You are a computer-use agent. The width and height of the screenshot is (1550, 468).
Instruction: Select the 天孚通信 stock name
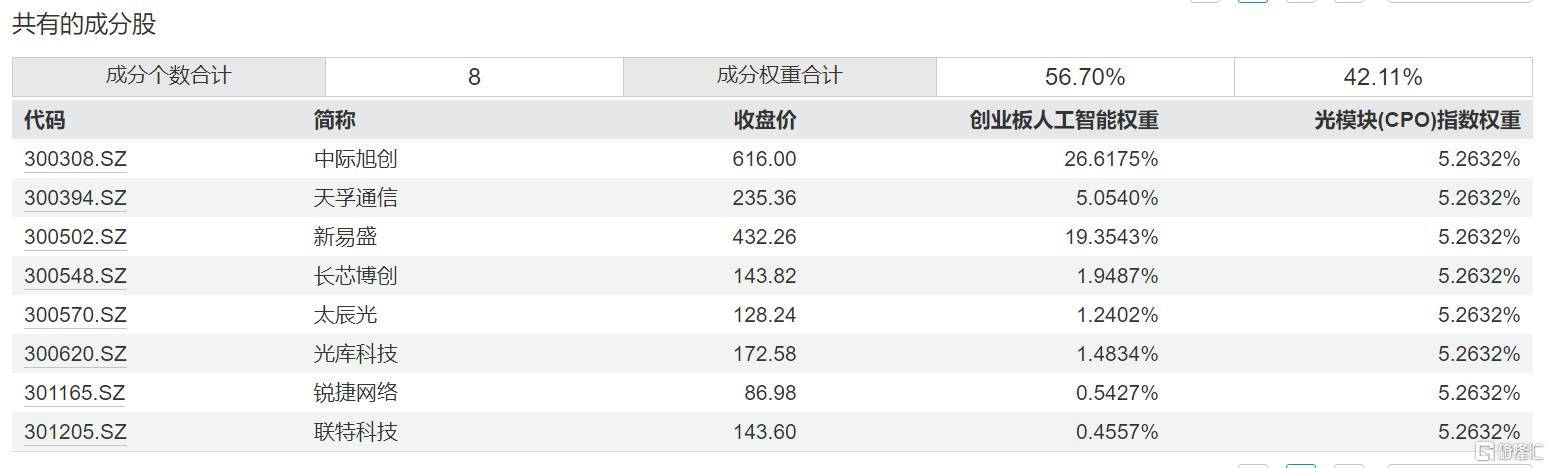coord(355,198)
